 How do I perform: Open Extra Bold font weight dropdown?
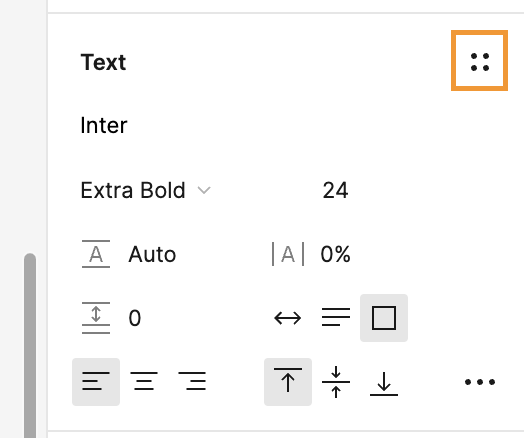[x=145, y=190]
